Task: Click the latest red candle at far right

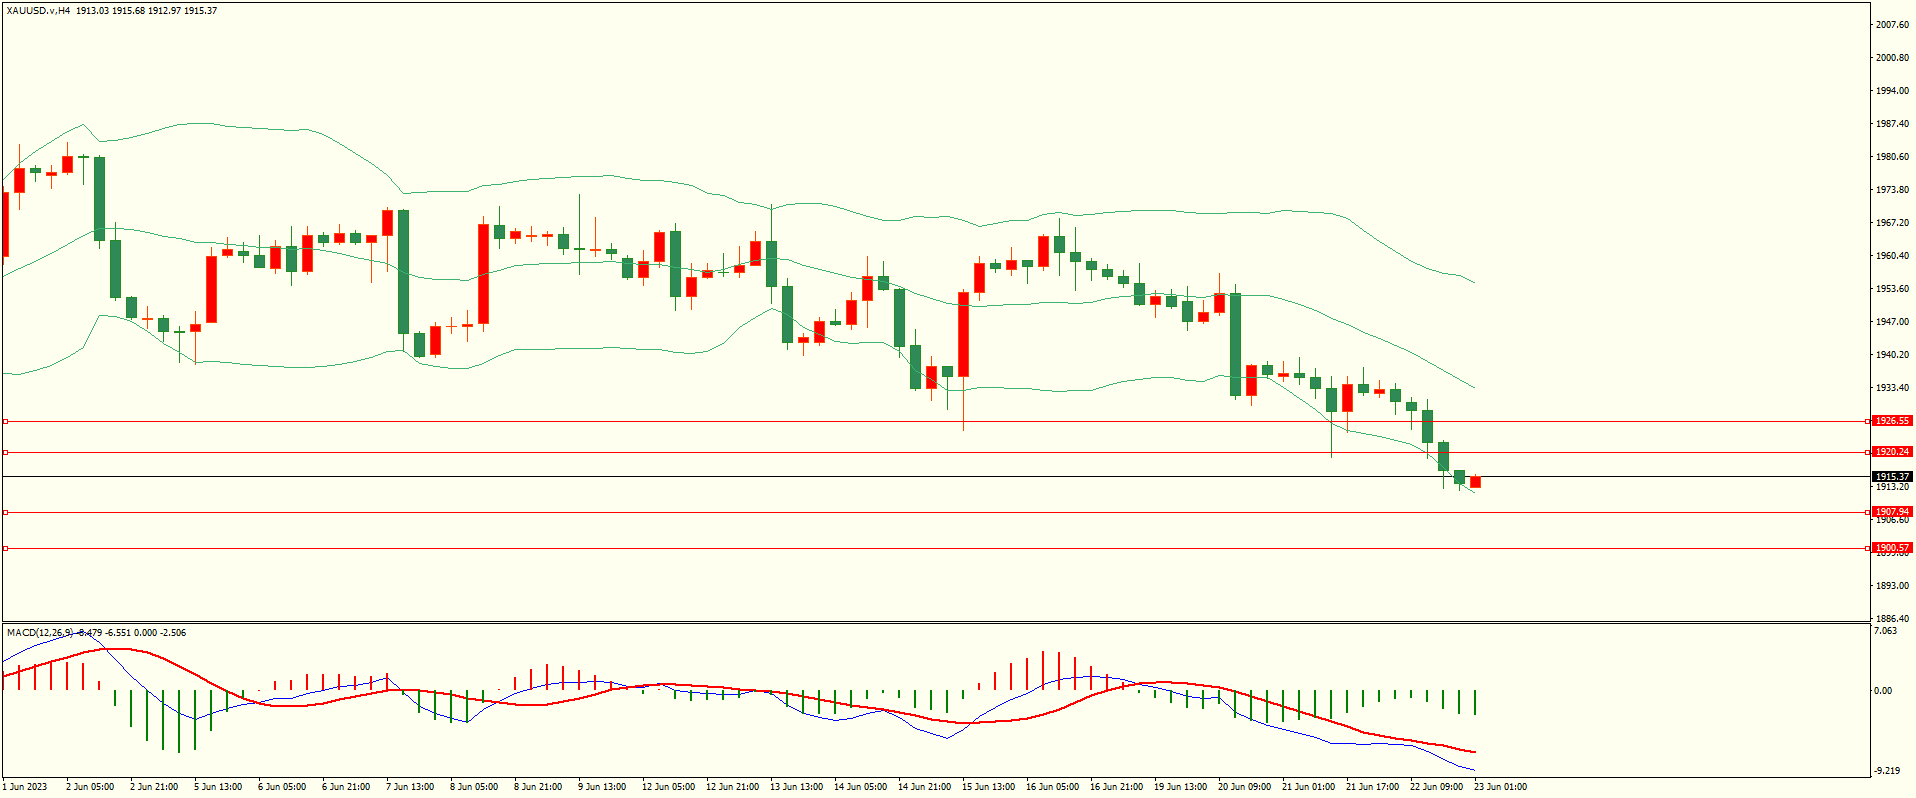Action: pos(1475,482)
